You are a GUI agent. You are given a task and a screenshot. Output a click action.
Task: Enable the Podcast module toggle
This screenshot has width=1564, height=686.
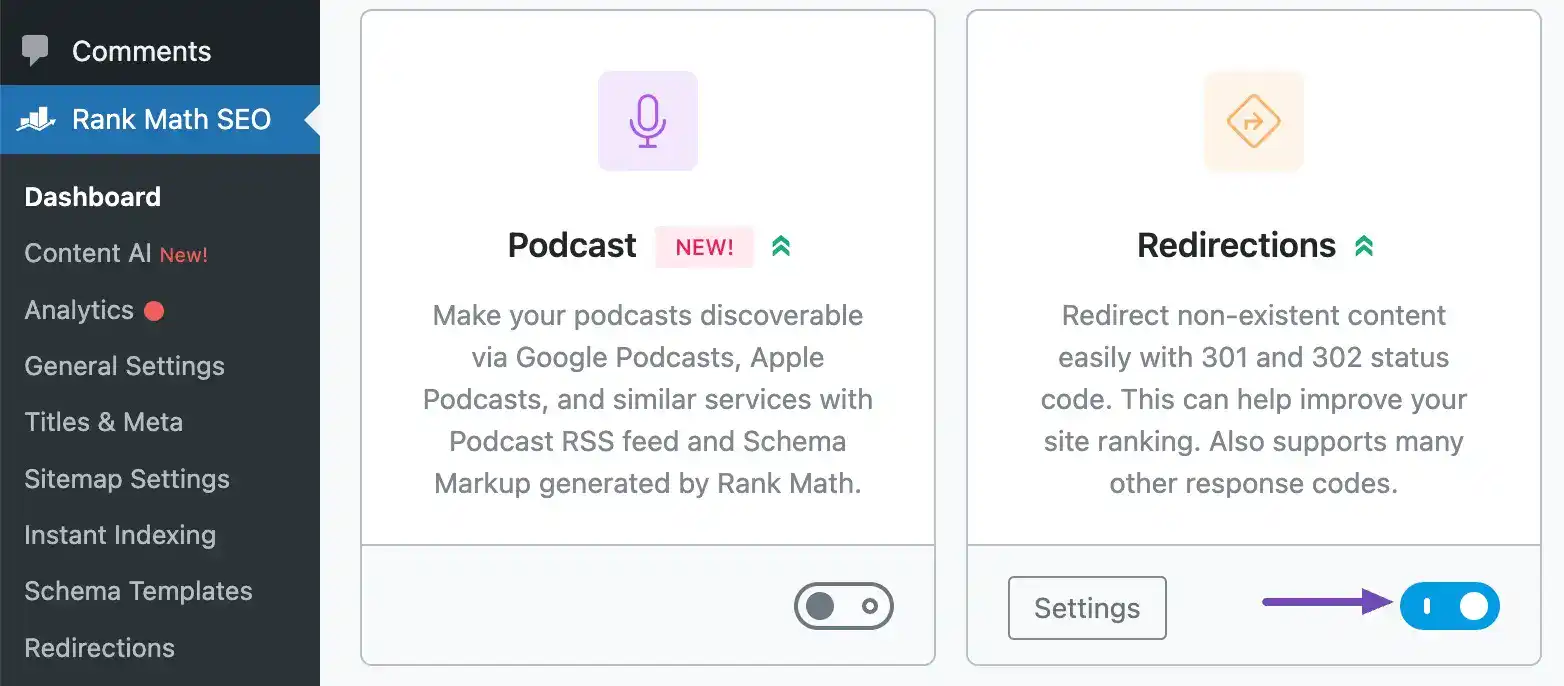843,606
